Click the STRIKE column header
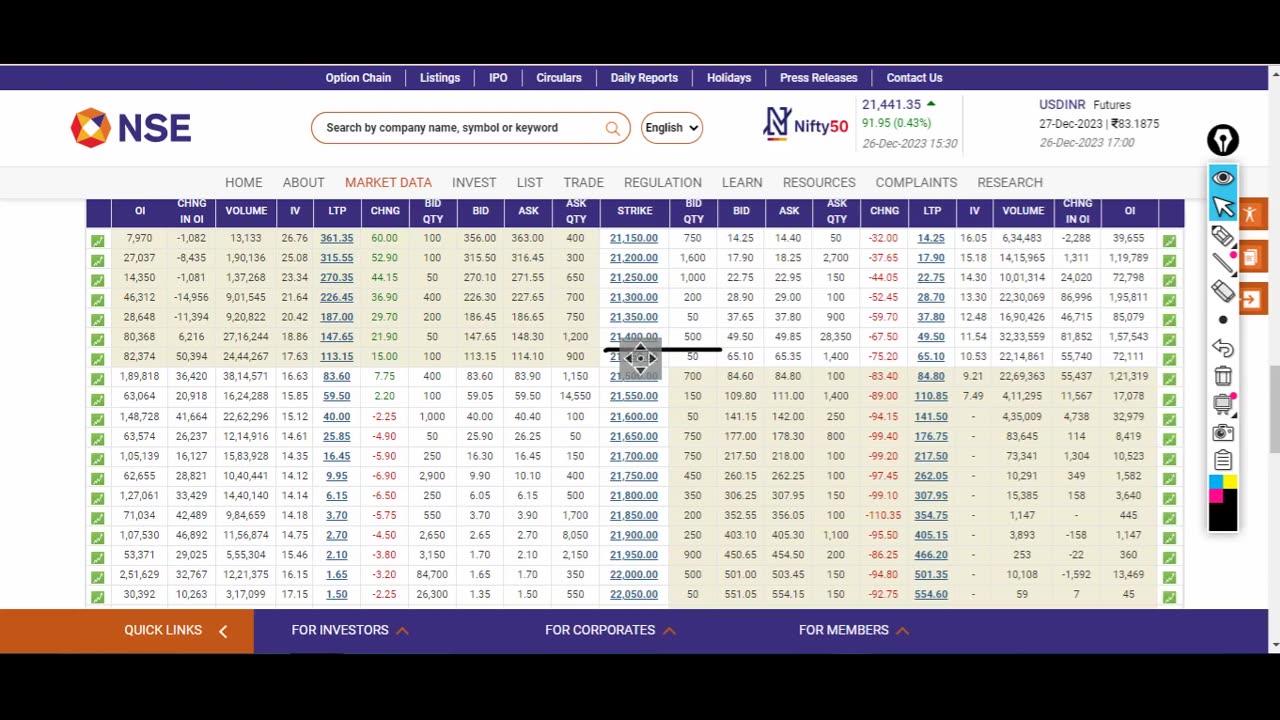The height and width of the screenshot is (720, 1280). point(635,211)
